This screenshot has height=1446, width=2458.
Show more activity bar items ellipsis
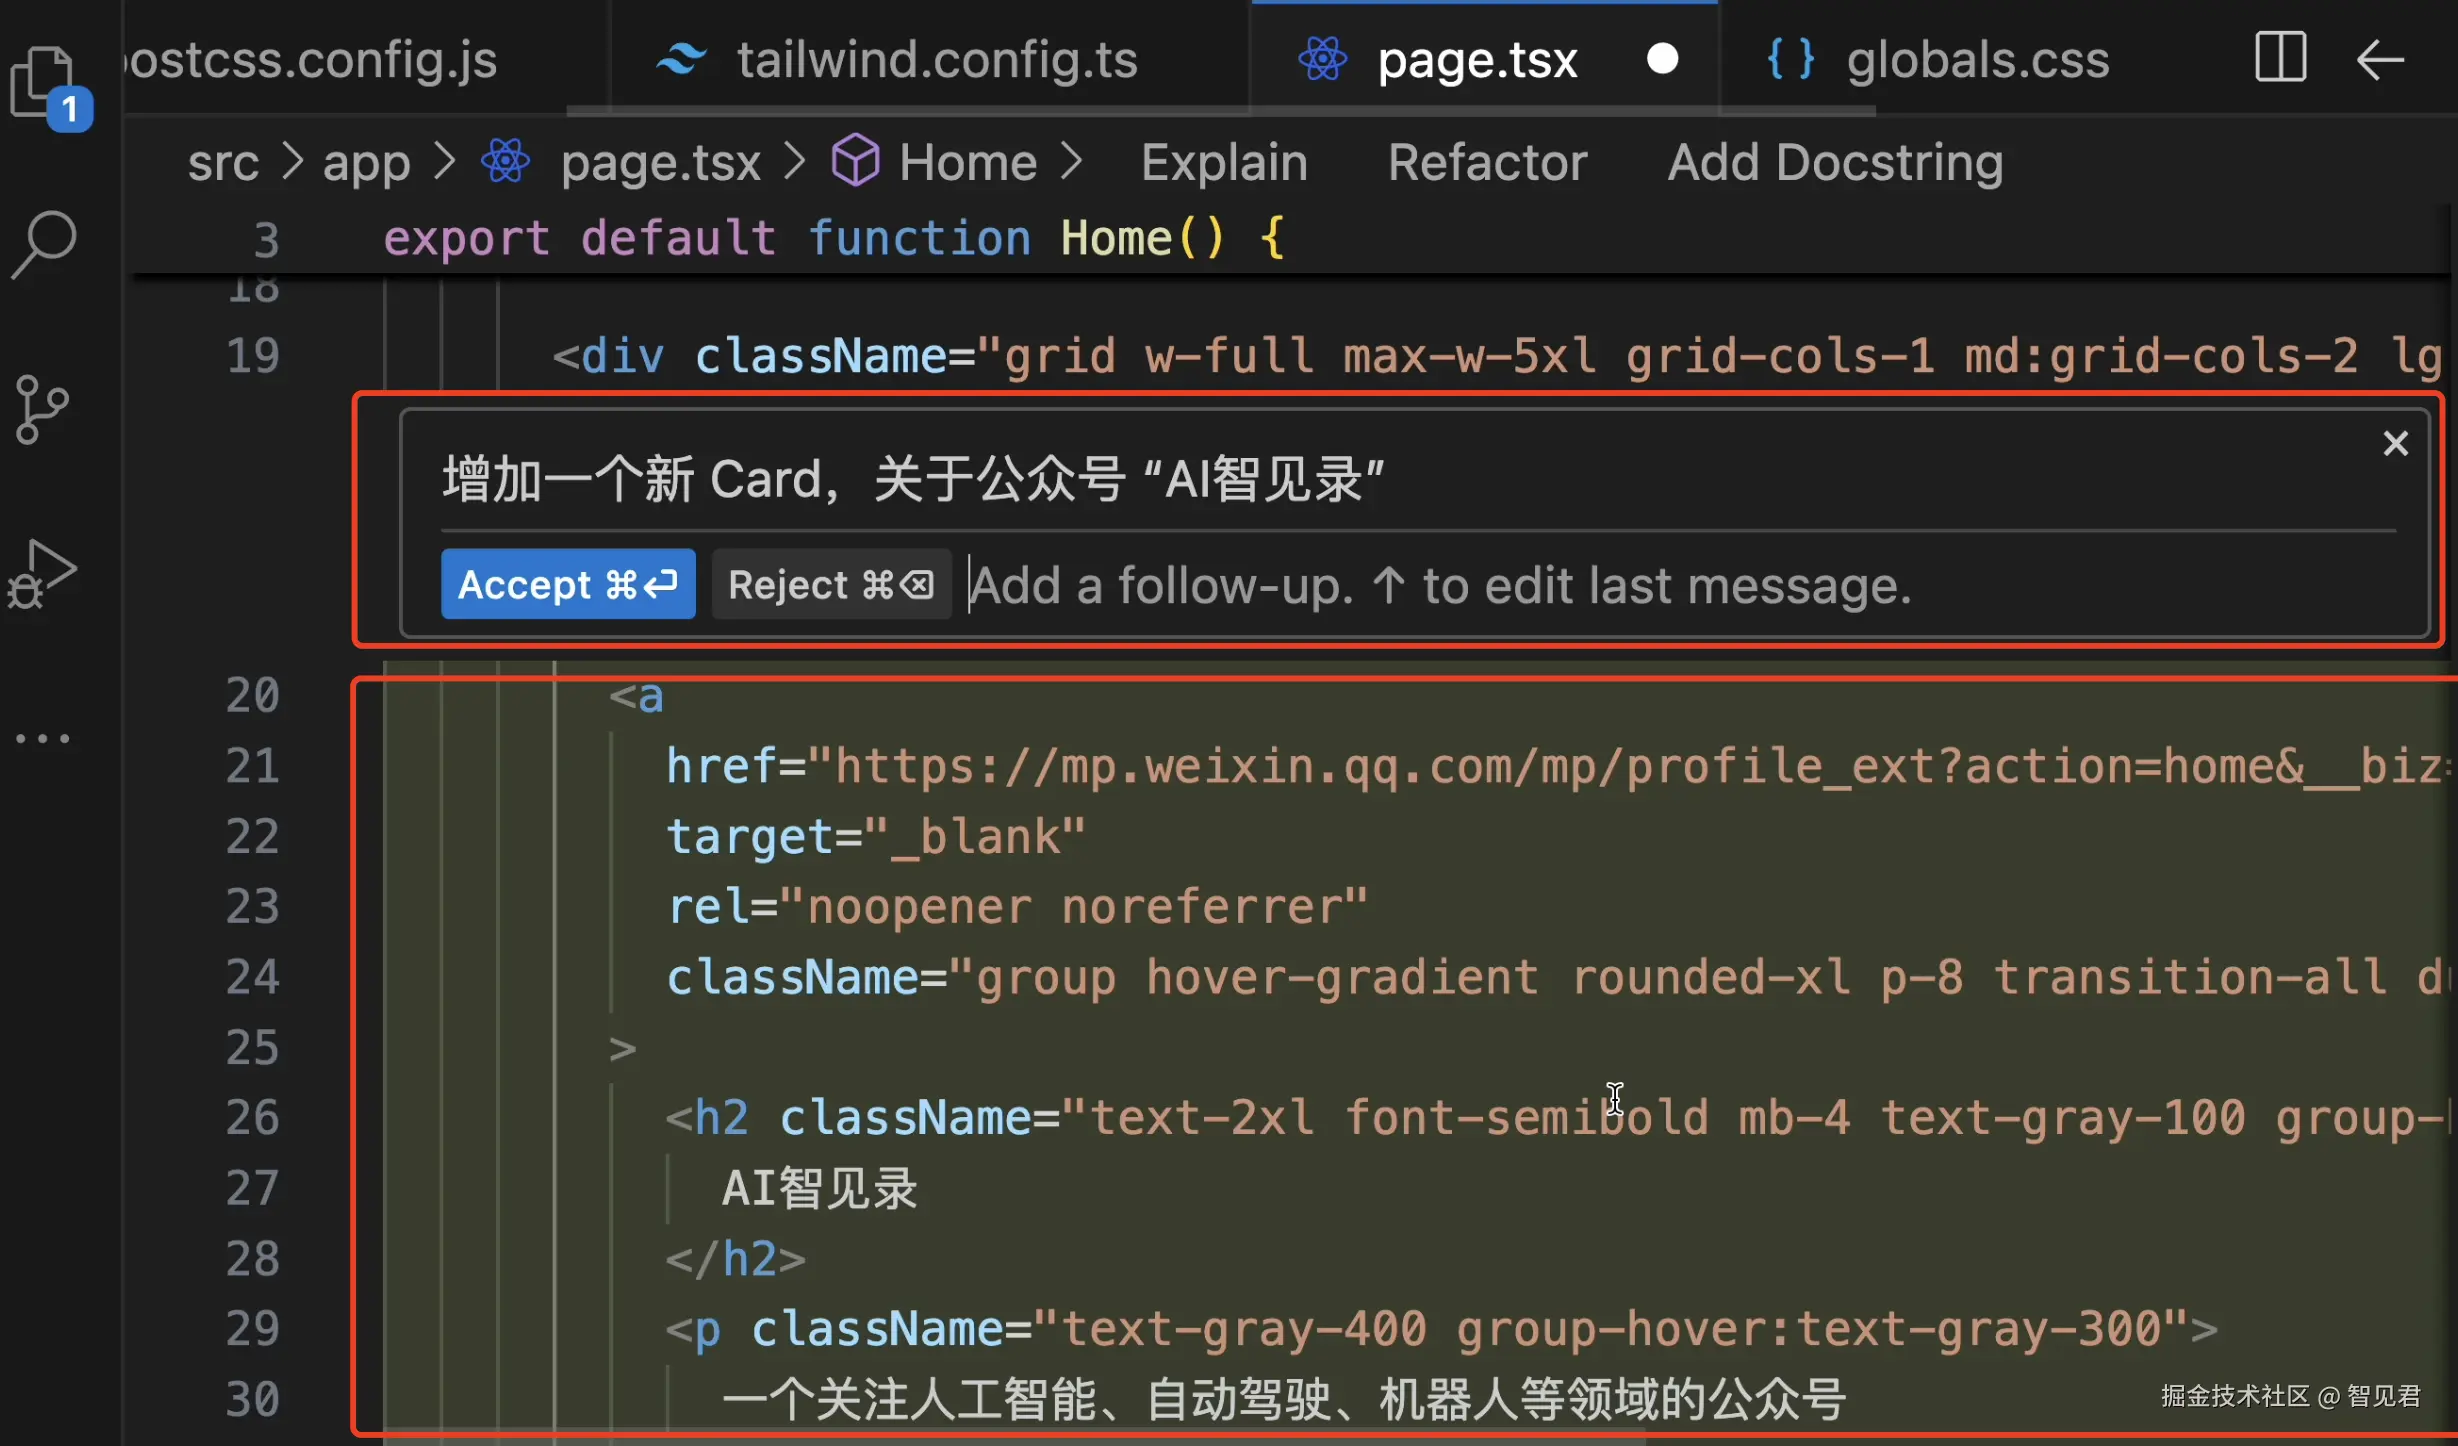pyautogui.click(x=42, y=739)
